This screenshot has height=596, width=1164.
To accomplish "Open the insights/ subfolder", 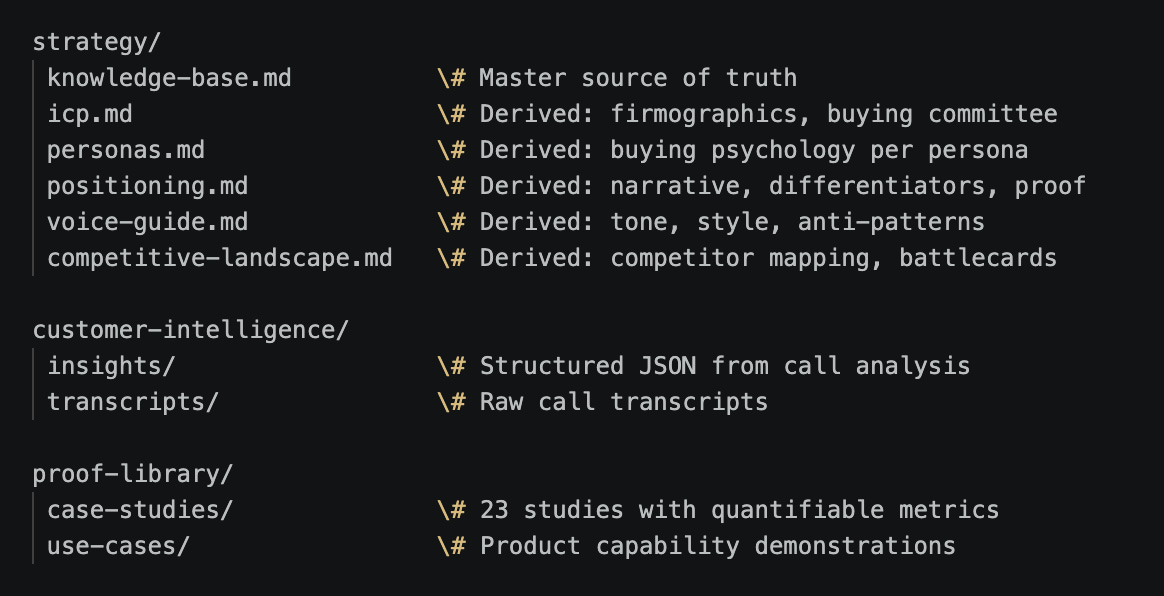I will pyautogui.click(x=111, y=366).
